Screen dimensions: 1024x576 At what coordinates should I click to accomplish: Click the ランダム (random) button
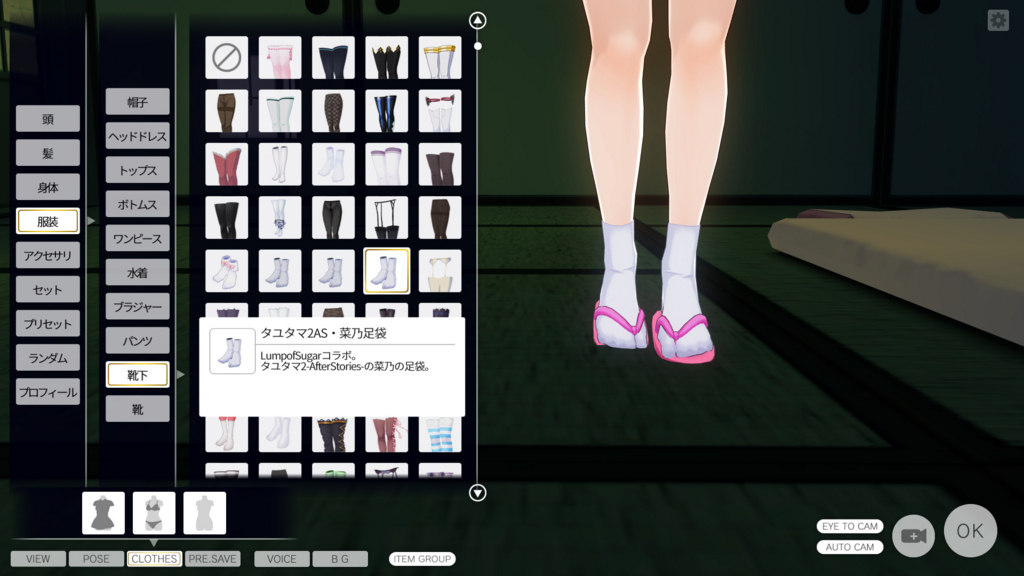[x=48, y=358]
